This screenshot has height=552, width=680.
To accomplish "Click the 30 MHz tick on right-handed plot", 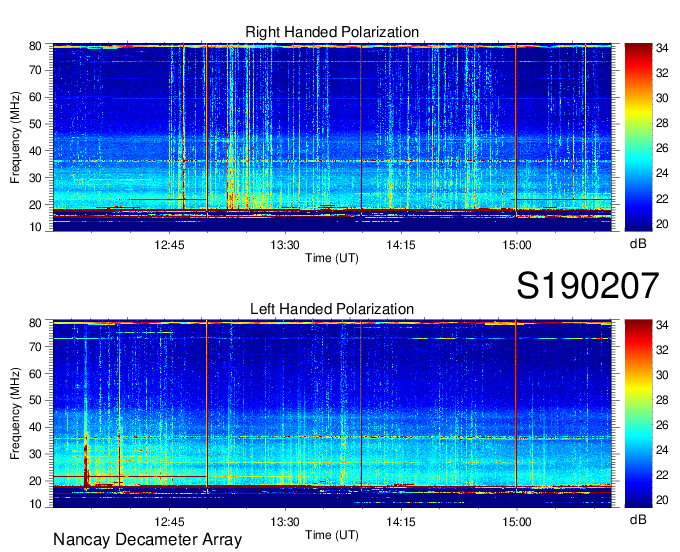I will (x=35, y=178).
